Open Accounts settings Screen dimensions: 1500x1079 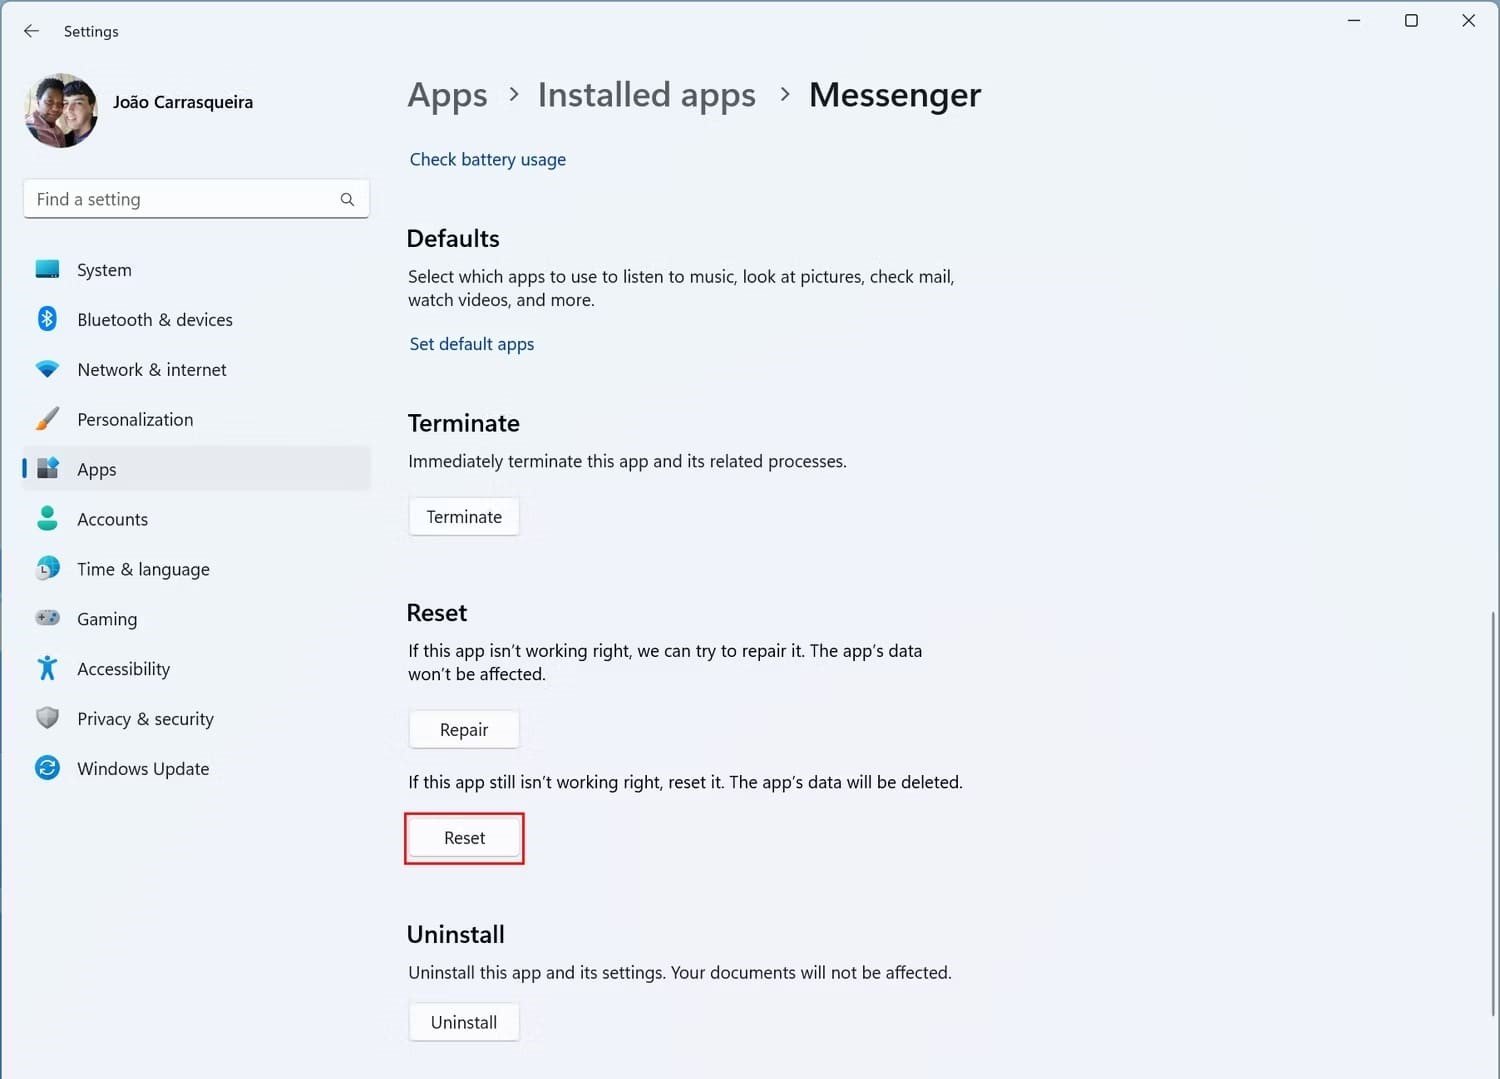tap(196, 519)
